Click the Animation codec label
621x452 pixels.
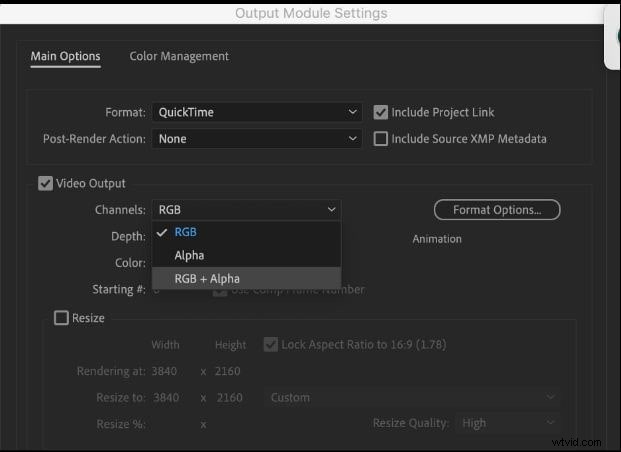pos(437,239)
